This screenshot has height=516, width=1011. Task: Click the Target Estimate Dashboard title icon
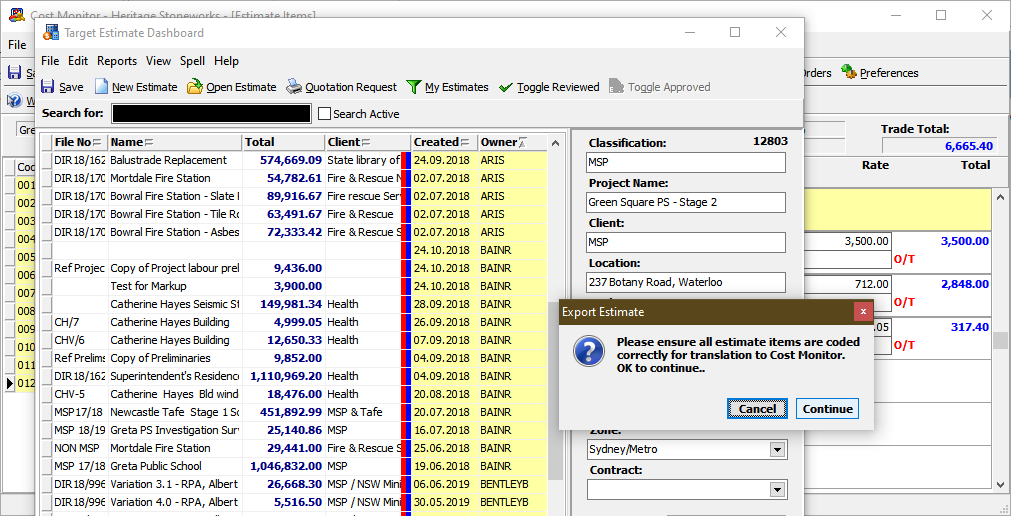(x=51, y=33)
